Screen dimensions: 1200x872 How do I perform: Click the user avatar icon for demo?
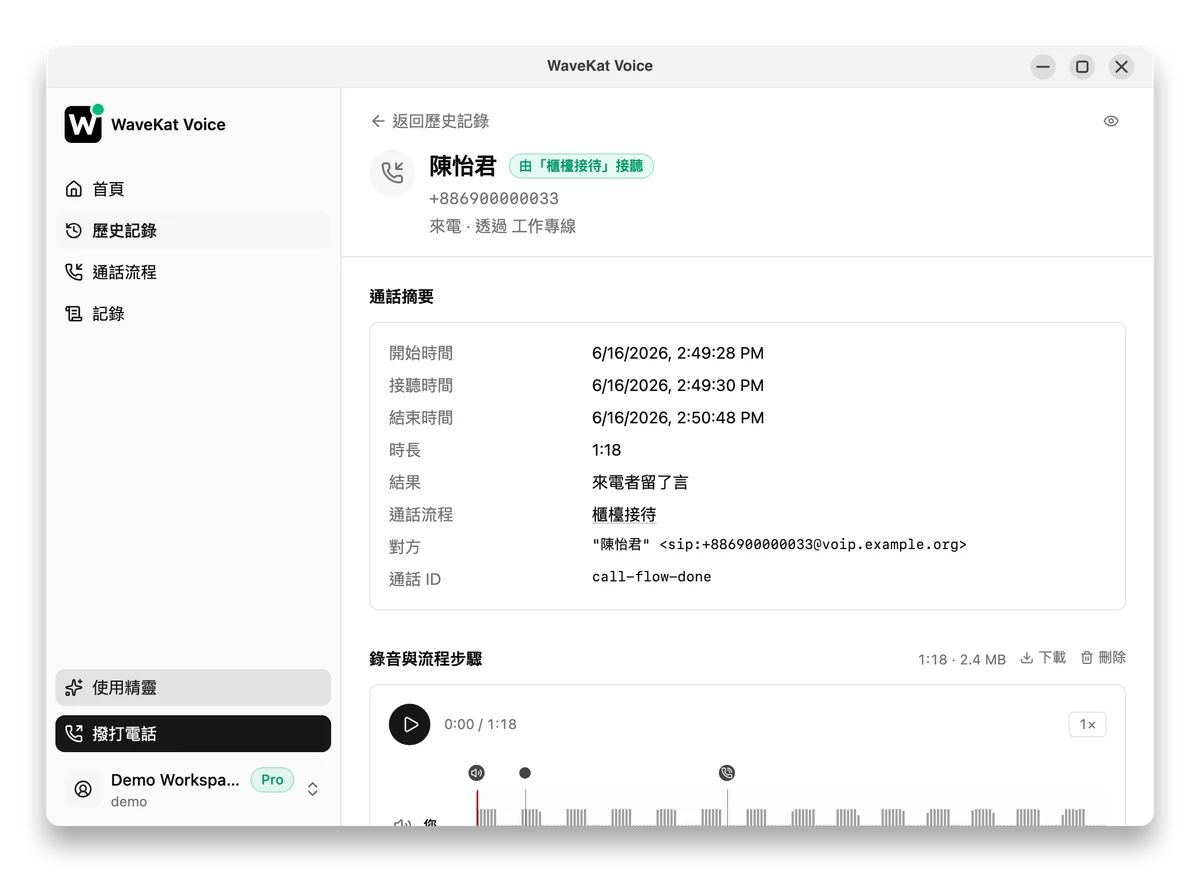point(83,789)
